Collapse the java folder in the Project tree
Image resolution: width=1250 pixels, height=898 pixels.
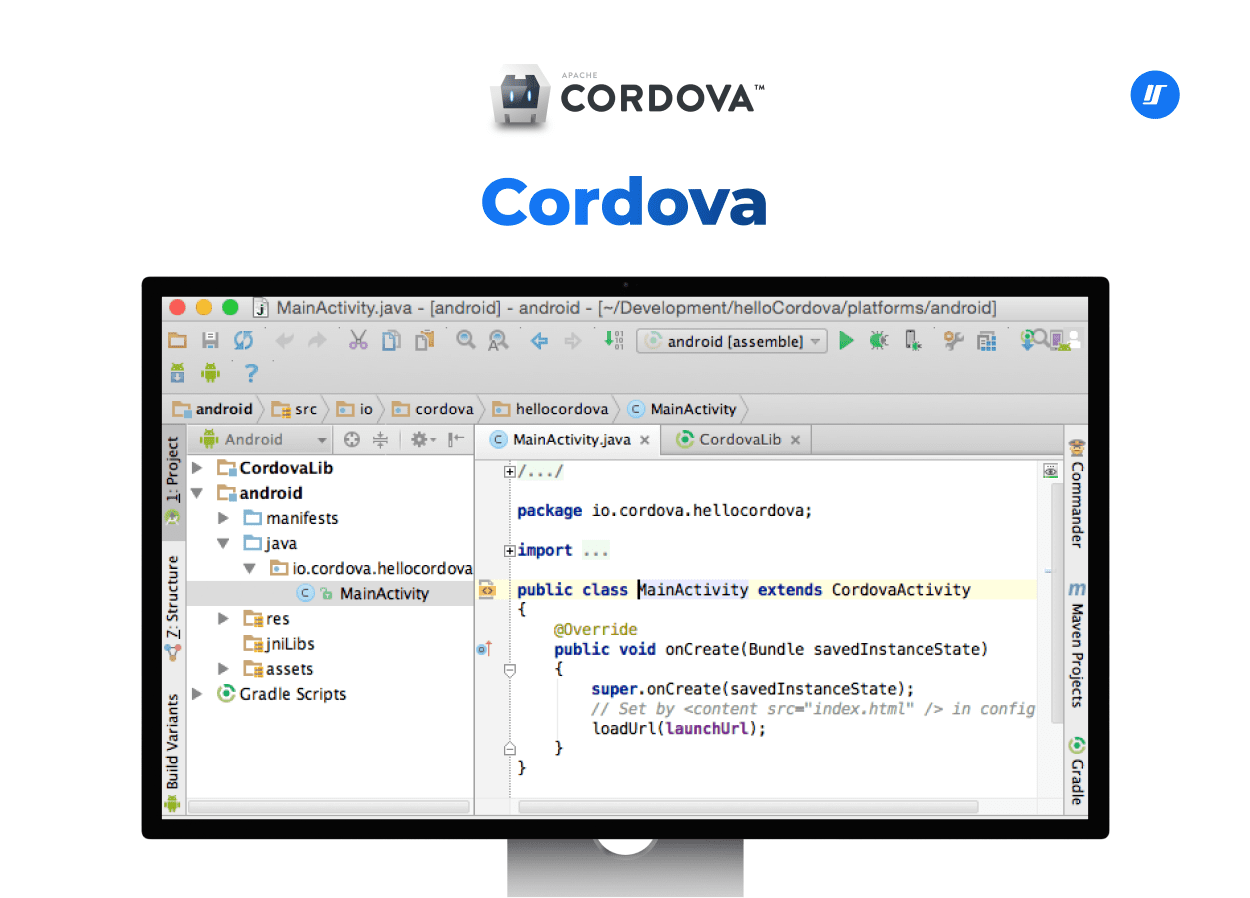pyautogui.click(x=224, y=543)
